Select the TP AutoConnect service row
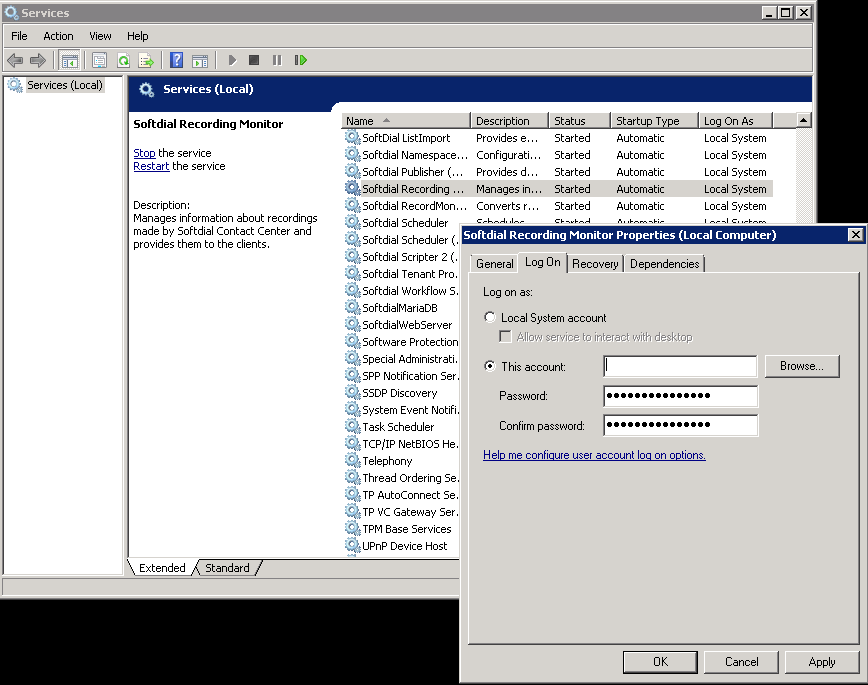 click(x=401, y=495)
